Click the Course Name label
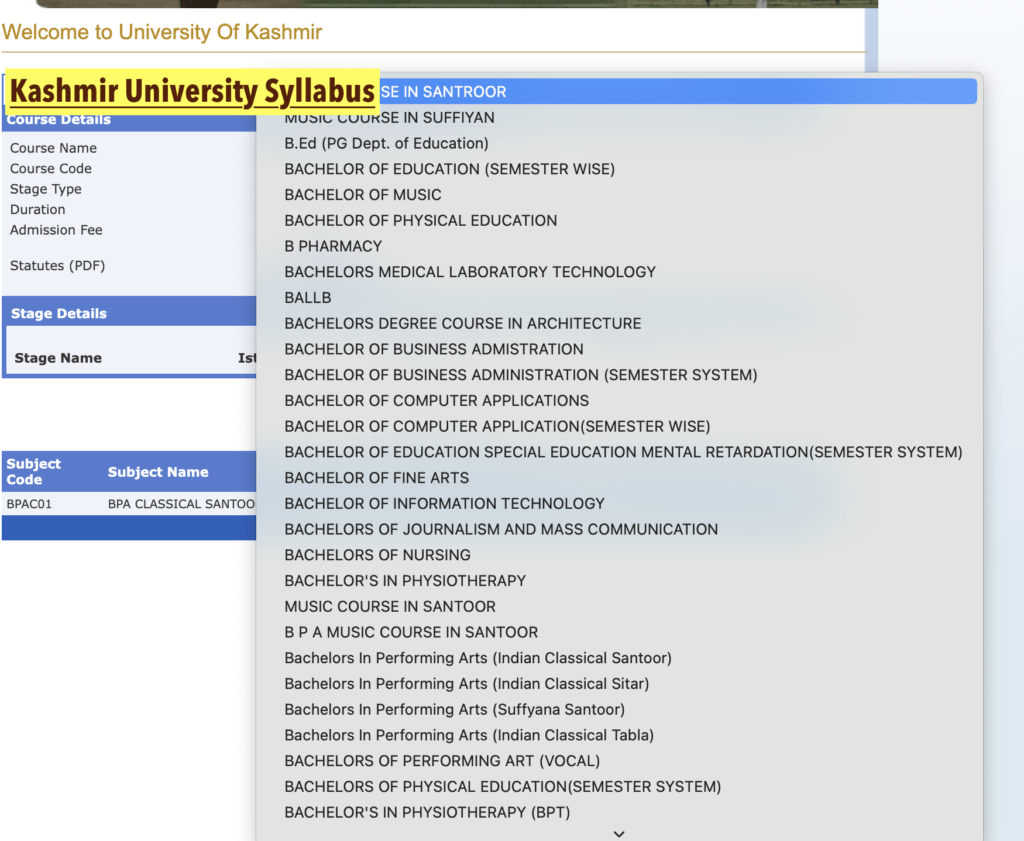 pyautogui.click(x=53, y=148)
